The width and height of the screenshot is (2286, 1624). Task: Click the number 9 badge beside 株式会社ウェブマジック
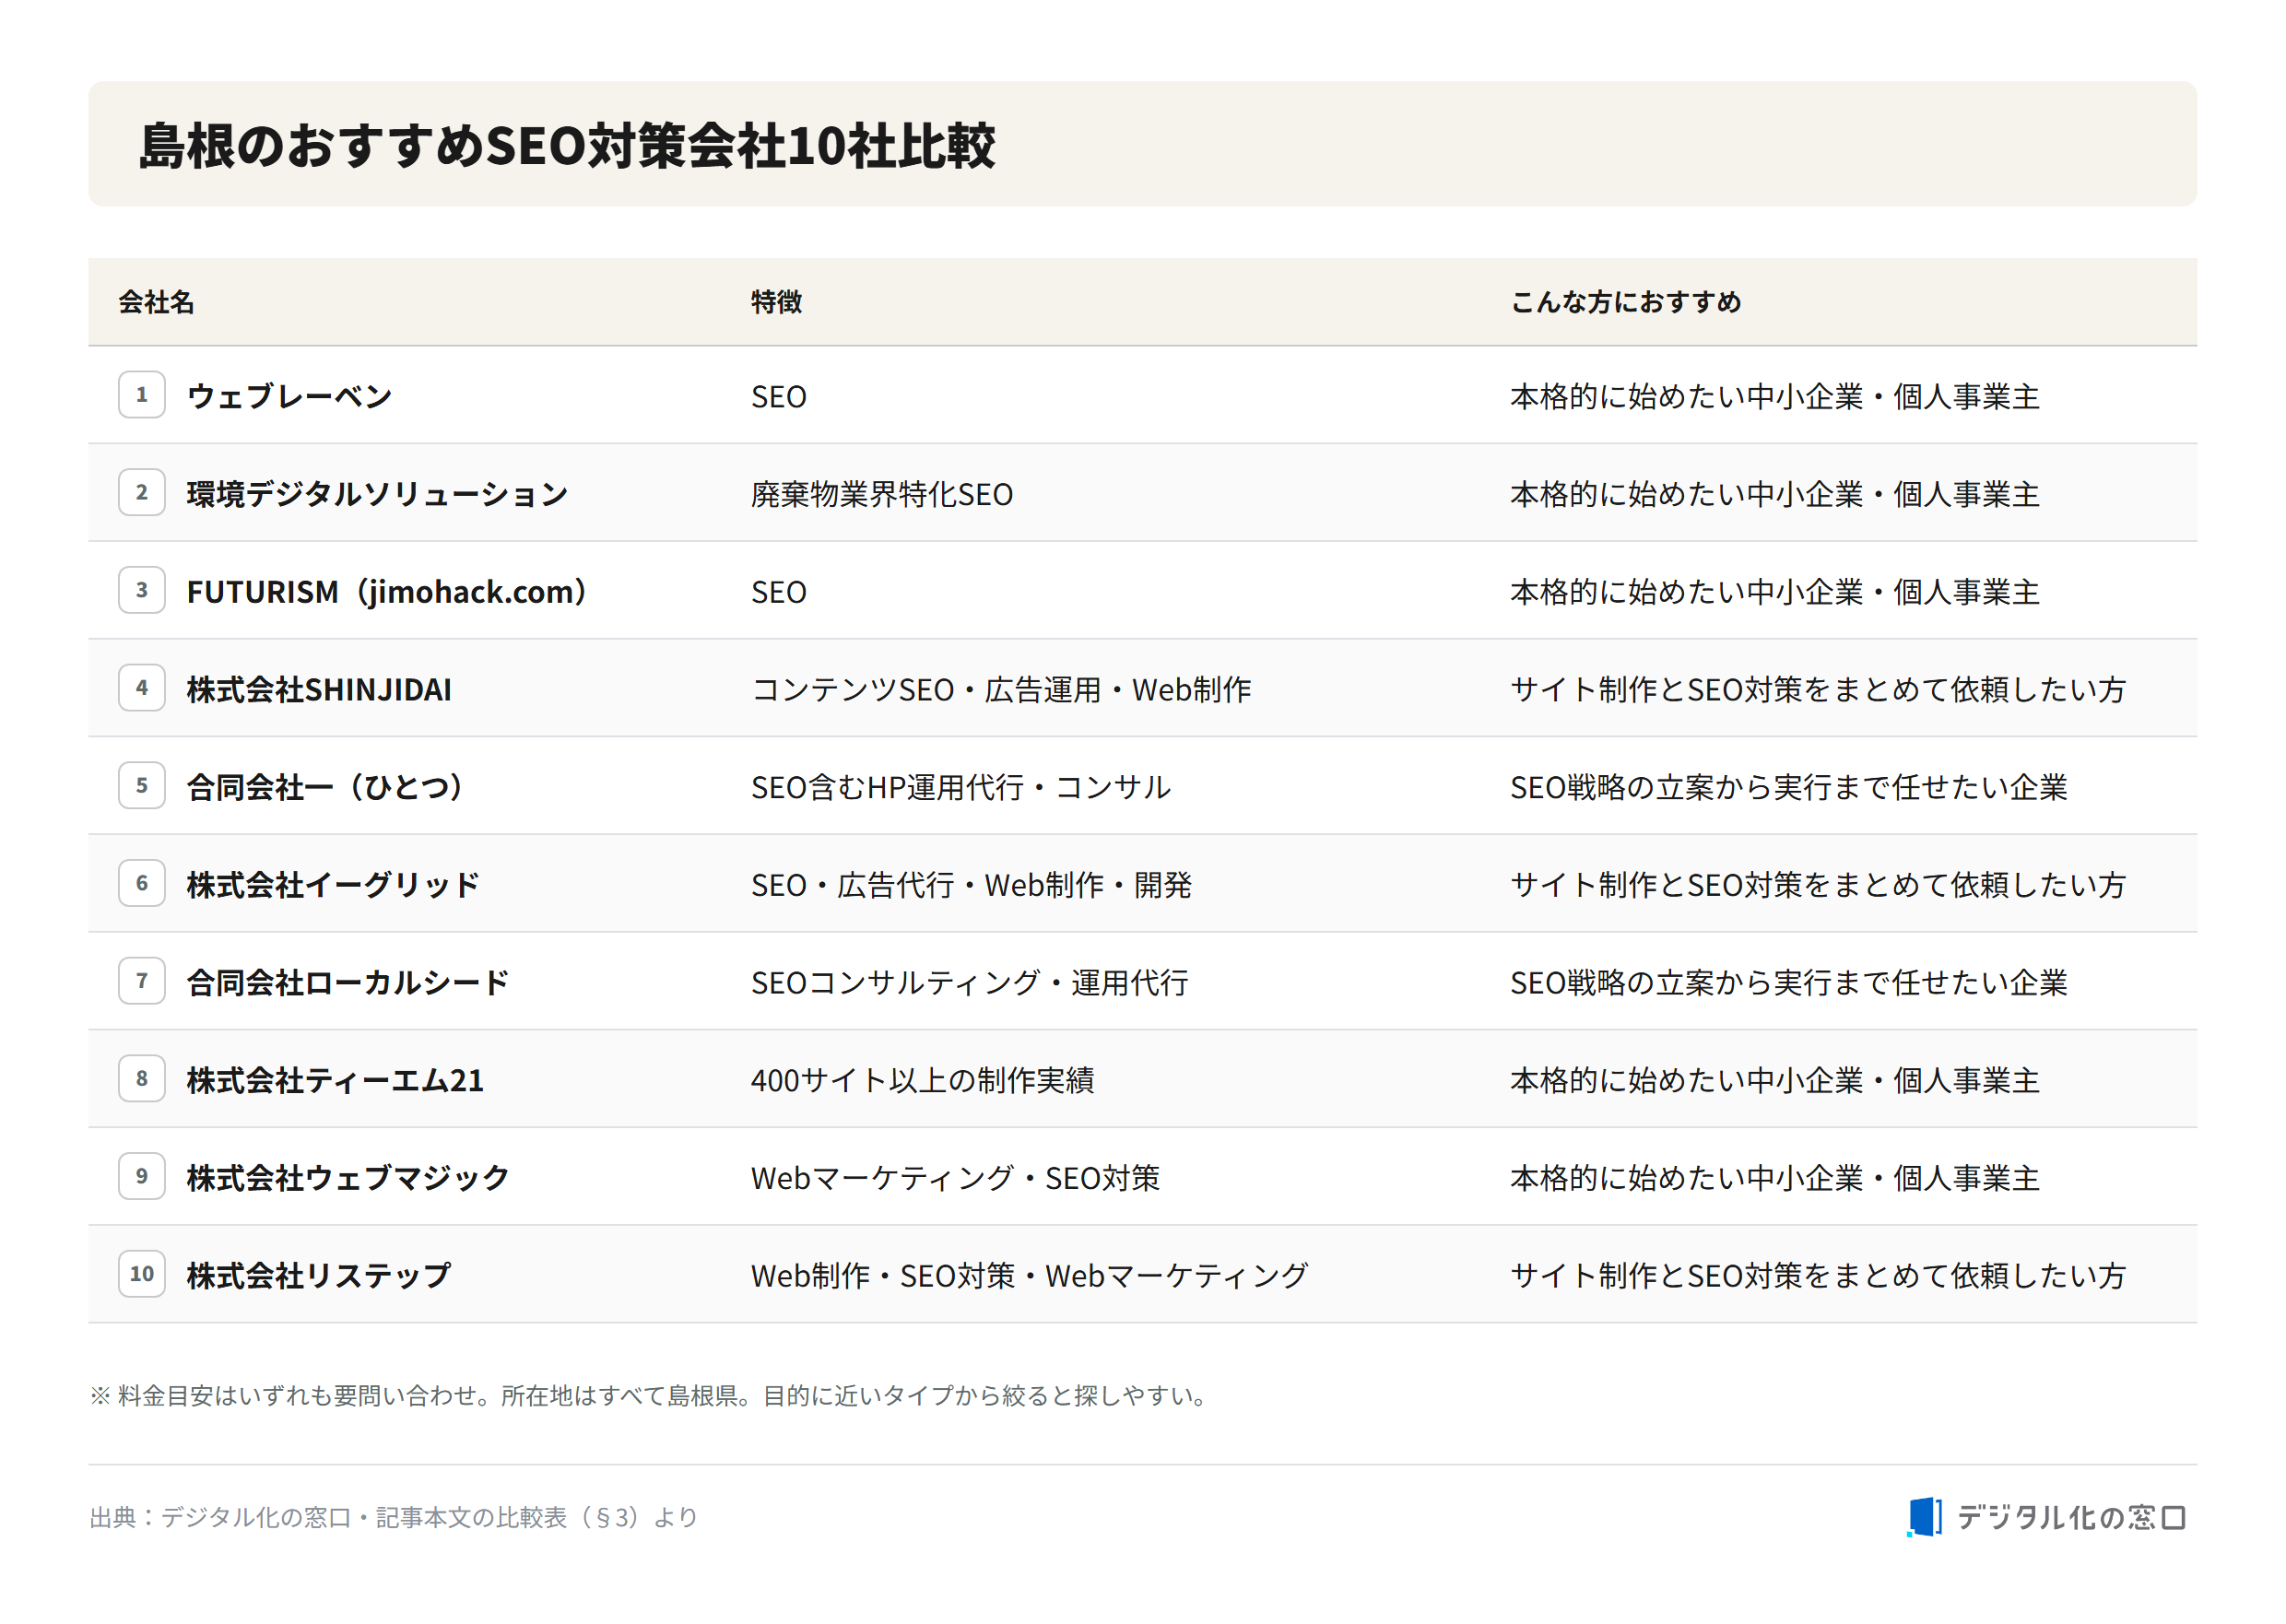pos(142,1176)
